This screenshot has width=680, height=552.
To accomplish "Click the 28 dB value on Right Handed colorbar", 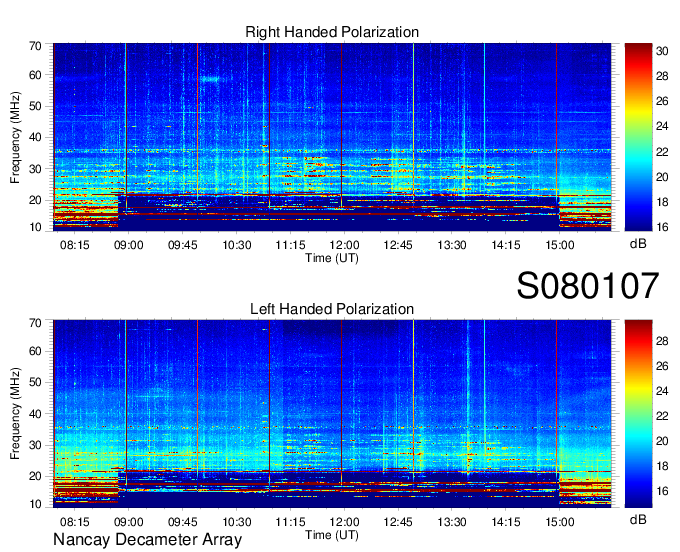I will (x=662, y=76).
